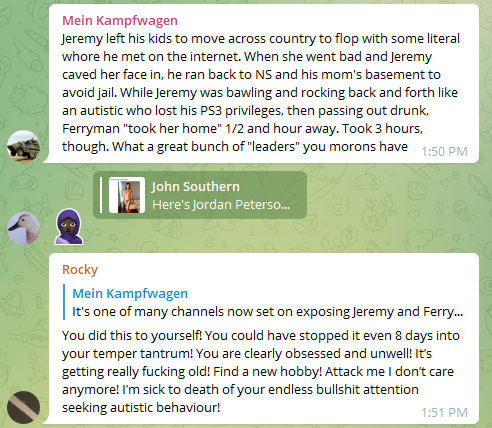Screen dimensions: 492x428
Task: Click John Southern name in reply preview
Action: 196,187
